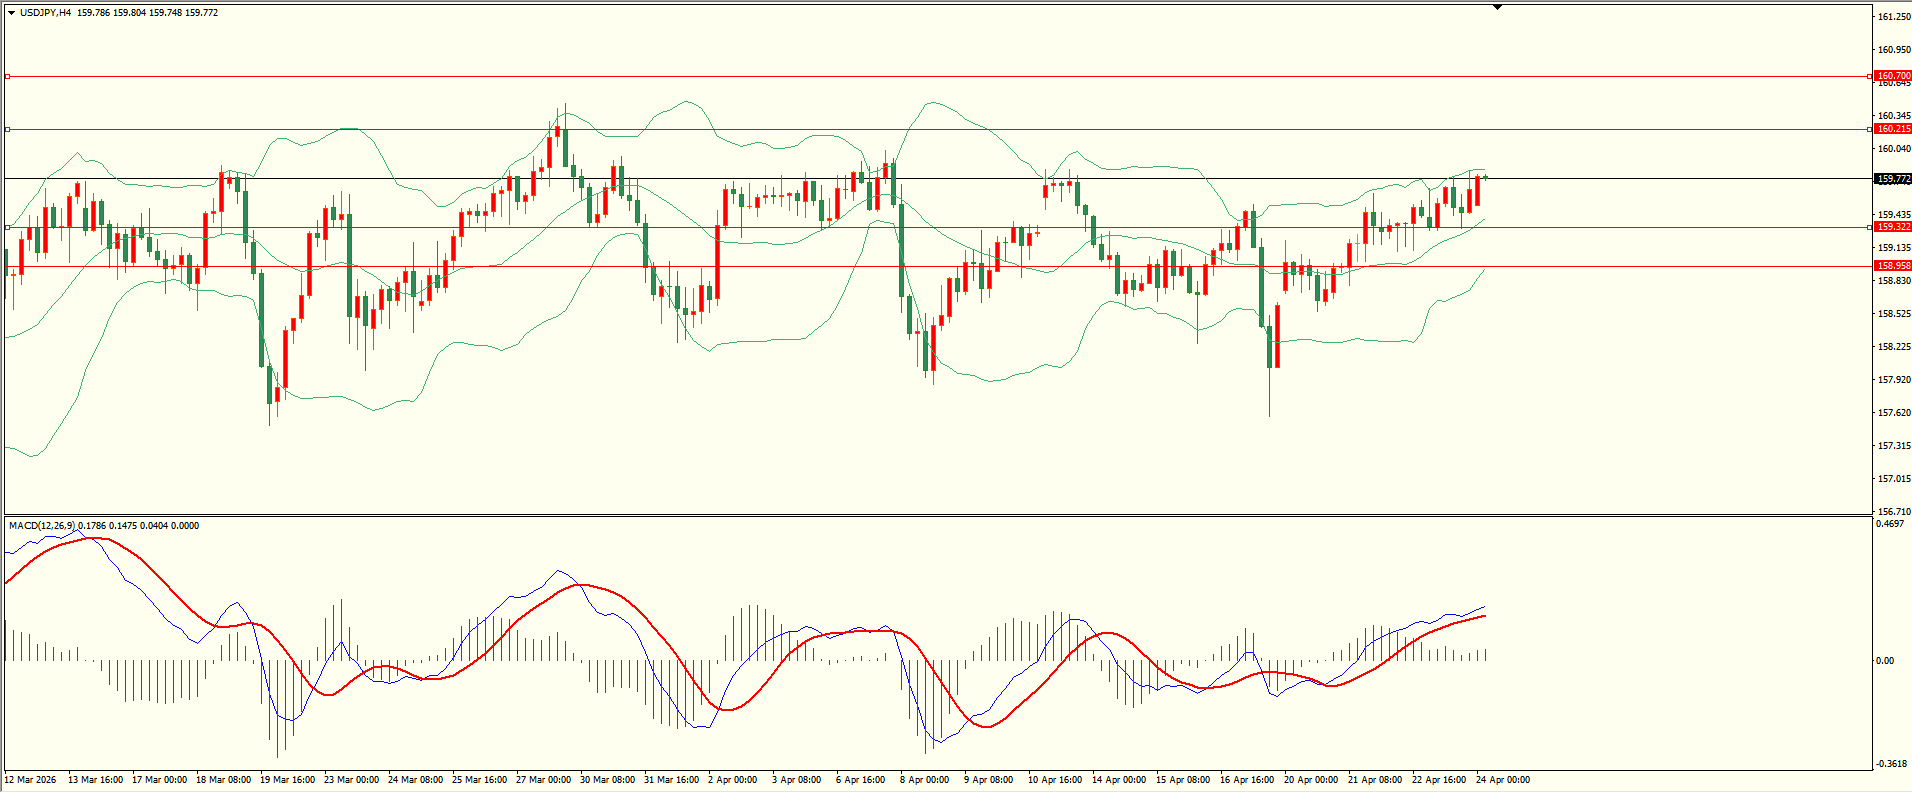The height and width of the screenshot is (793, 1912).
Task: Click the red 160.215 price label
Action: pyautogui.click(x=1892, y=129)
